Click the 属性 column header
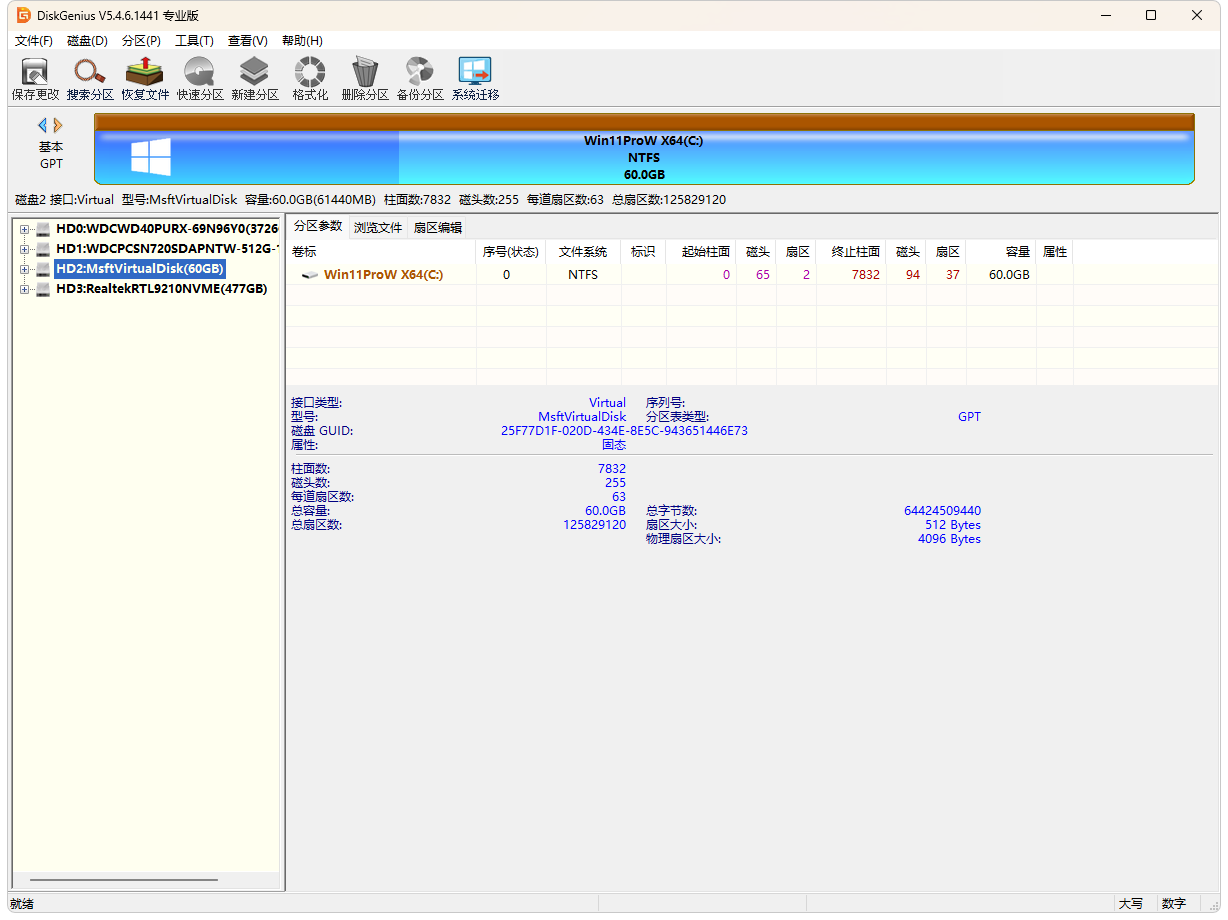Screen dimensions: 1228x920 pyautogui.click(x=1055, y=252)
